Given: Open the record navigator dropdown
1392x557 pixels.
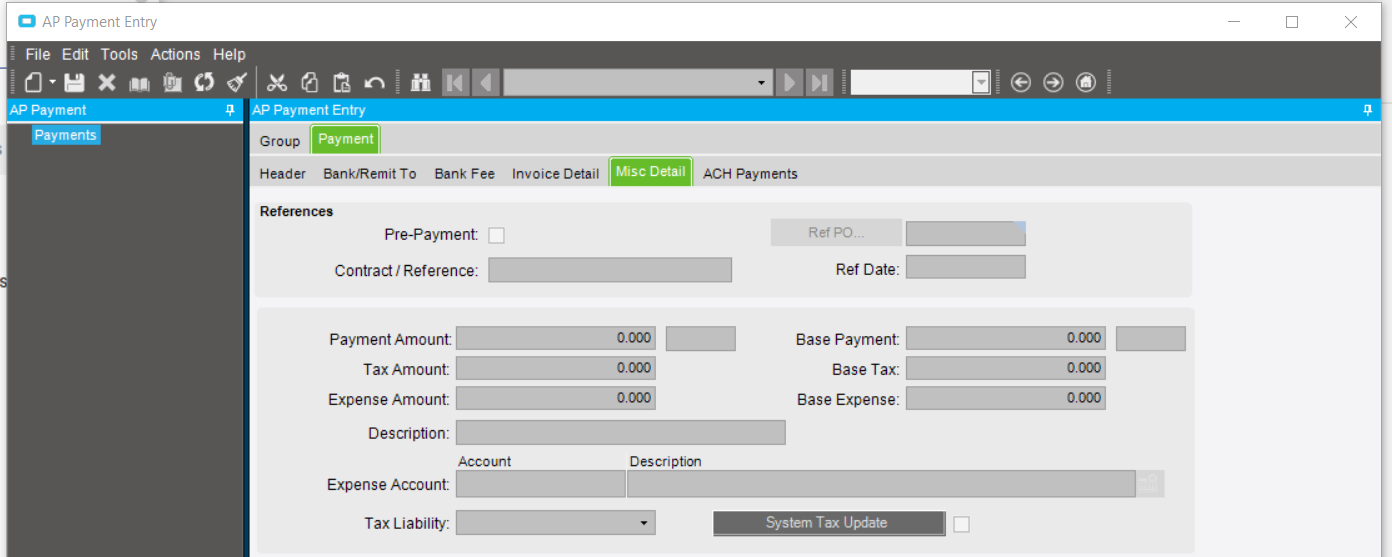Looking at the screenshot, I should 763,83.
